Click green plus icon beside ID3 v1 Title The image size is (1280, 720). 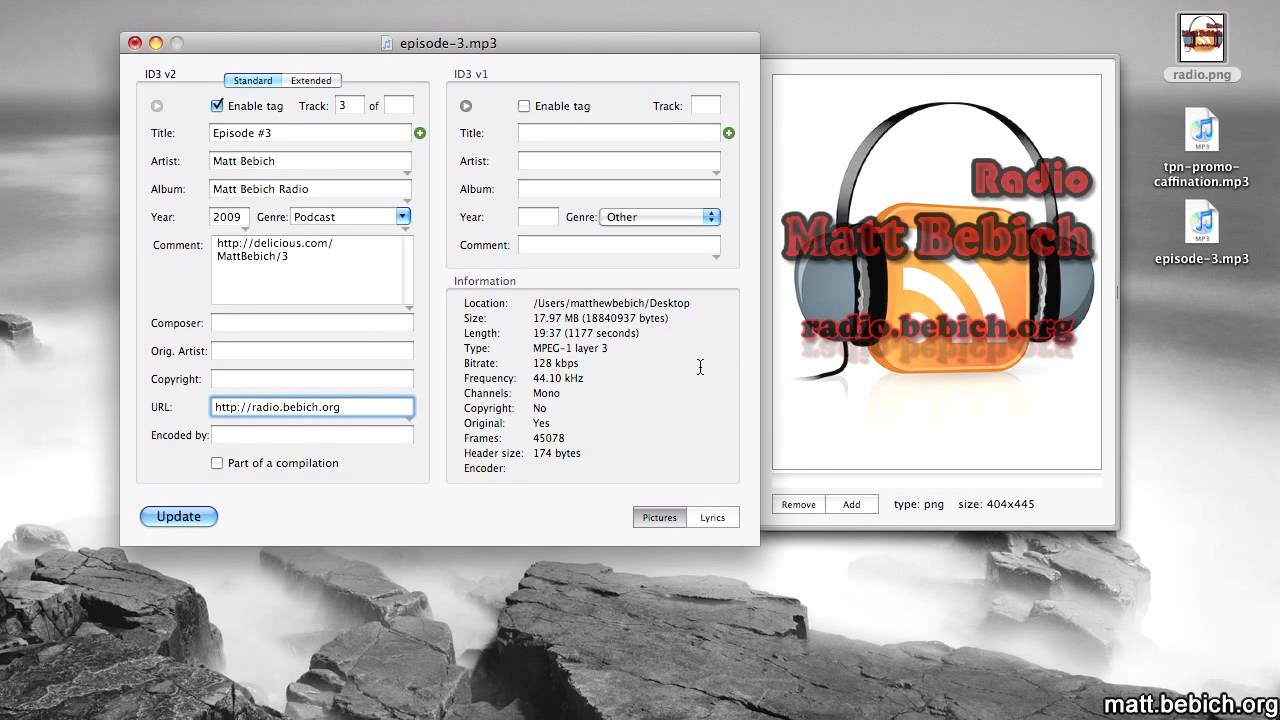point(729,133)
